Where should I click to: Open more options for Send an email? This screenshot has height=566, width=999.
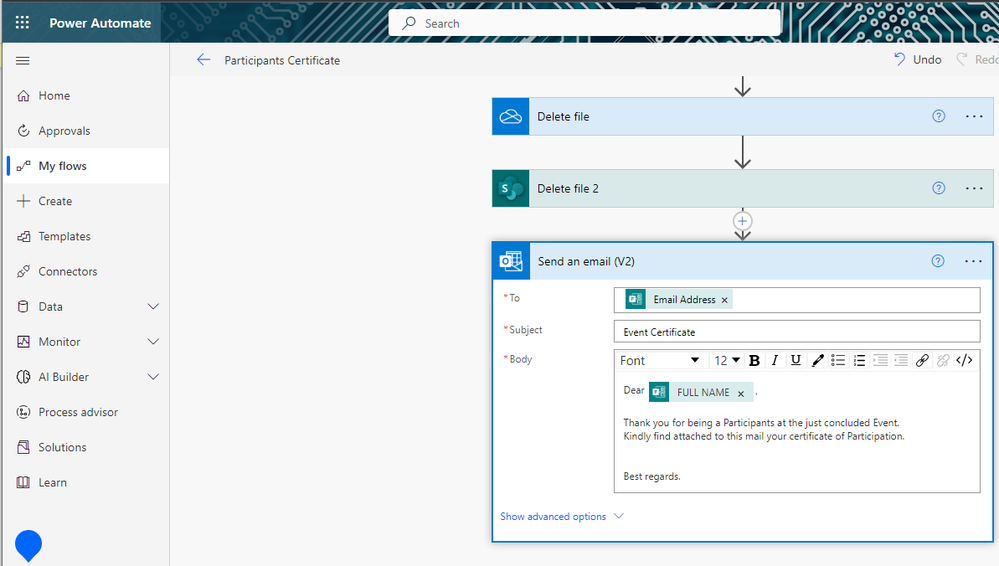tap(973, 261)
